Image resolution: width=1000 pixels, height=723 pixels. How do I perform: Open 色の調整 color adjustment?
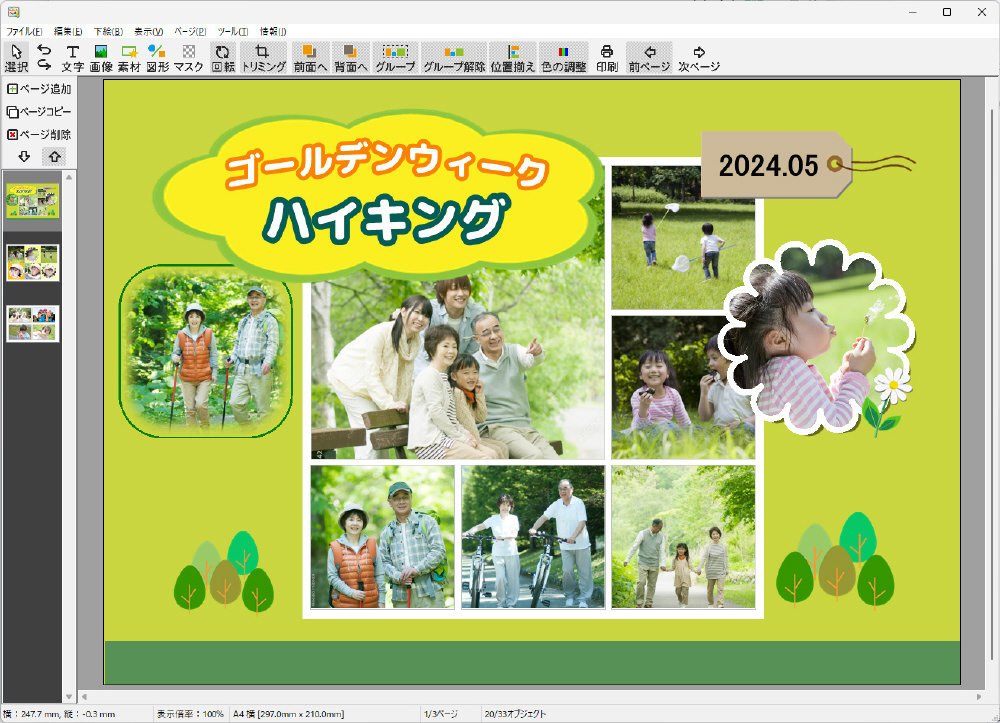coord(564,58)
